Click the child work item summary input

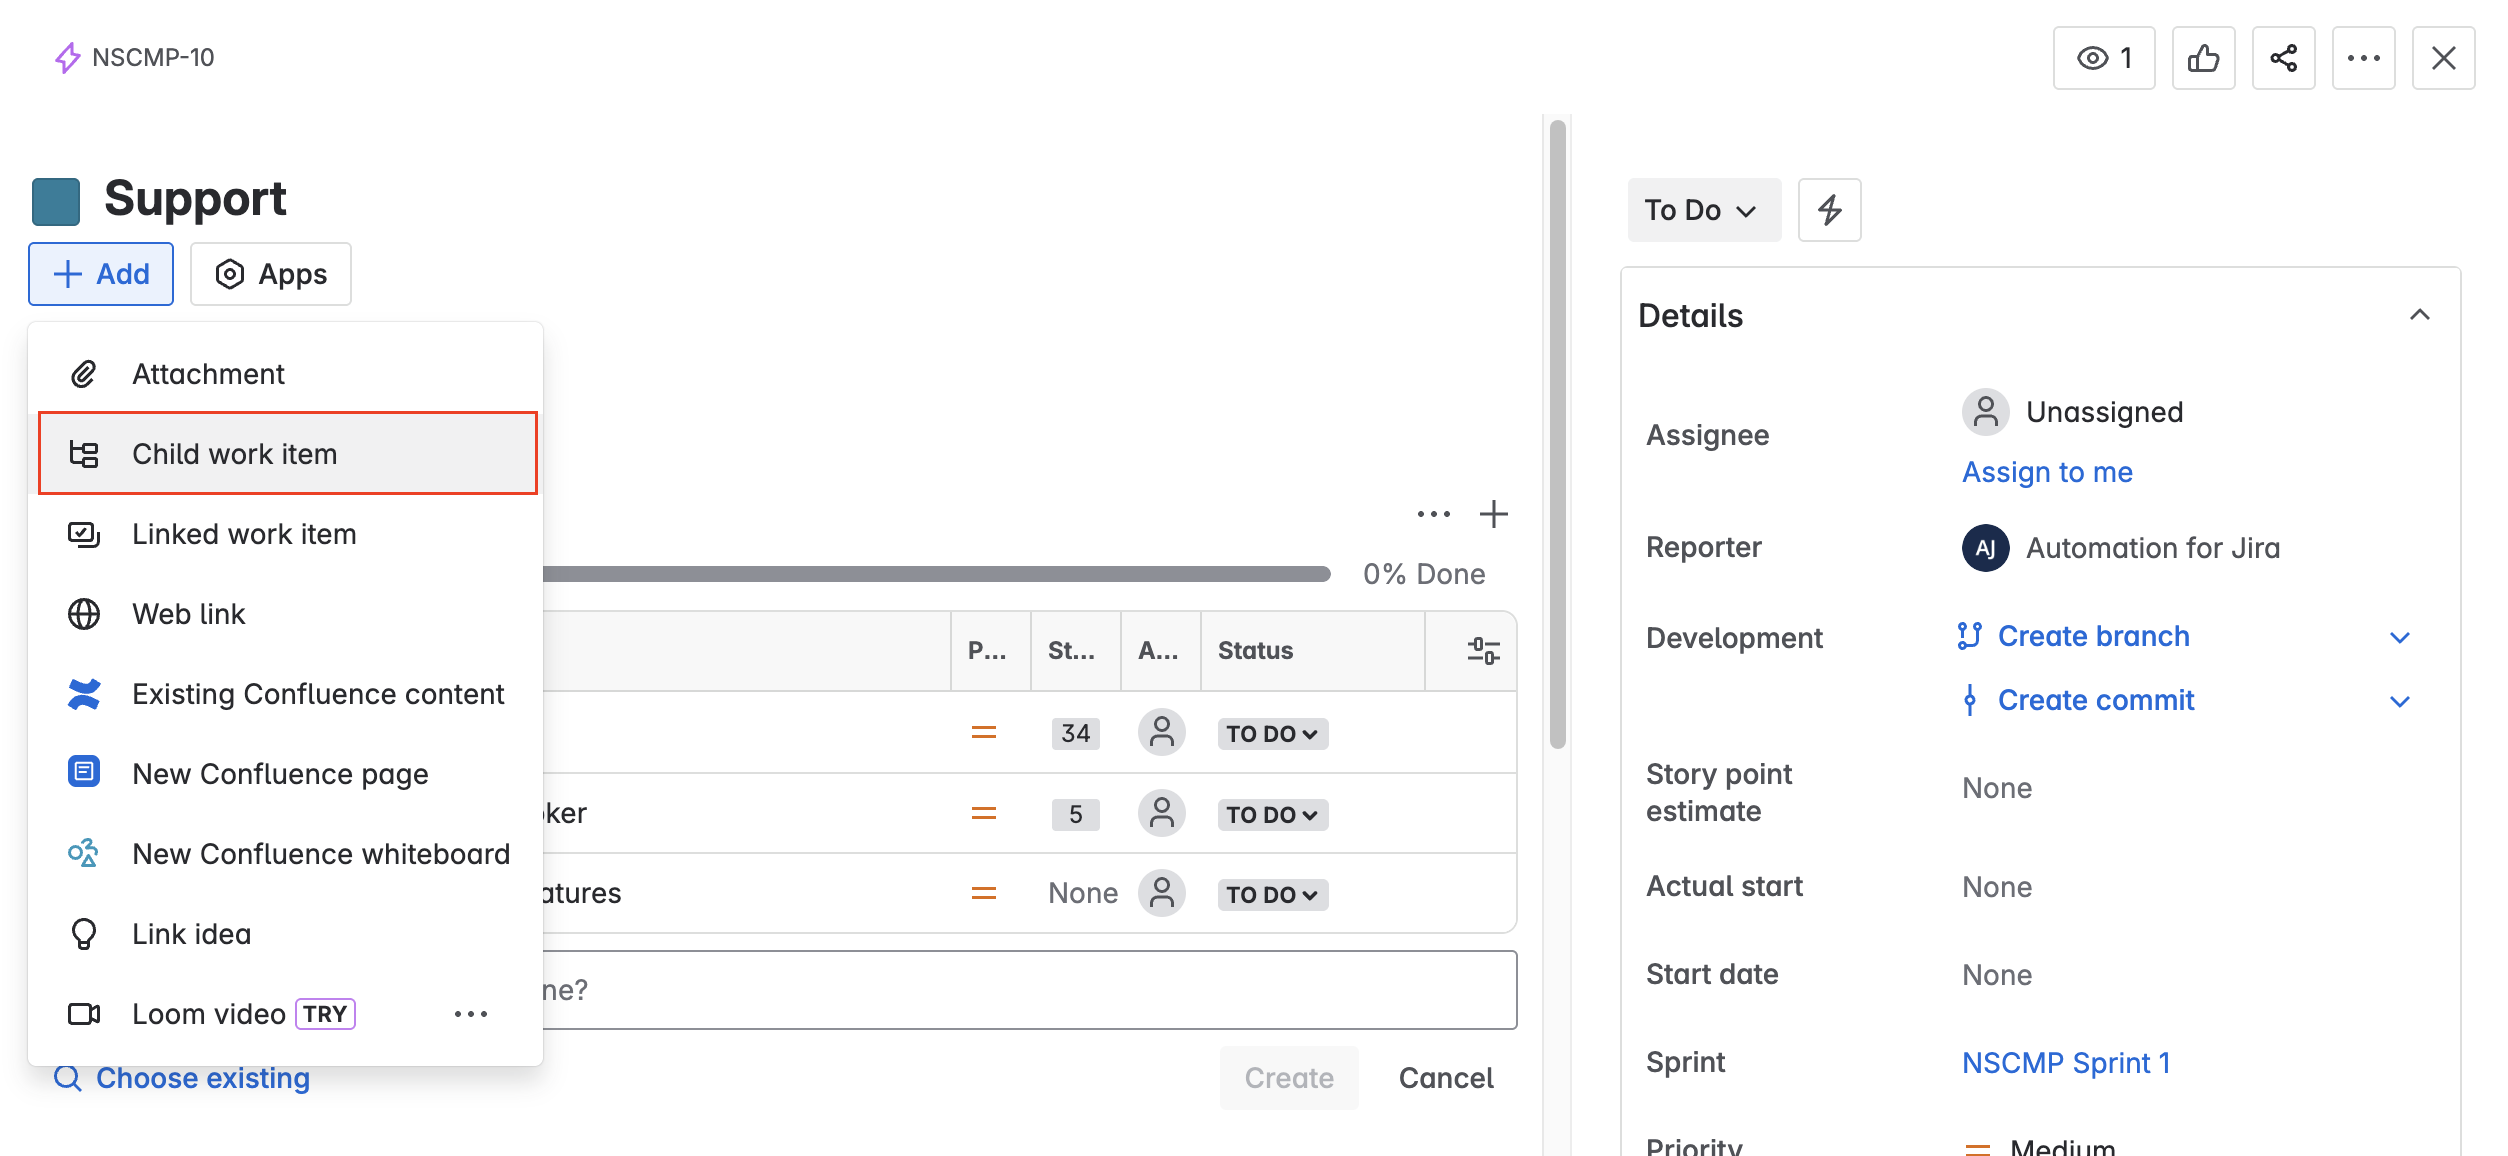click(x=1030, y=990)
